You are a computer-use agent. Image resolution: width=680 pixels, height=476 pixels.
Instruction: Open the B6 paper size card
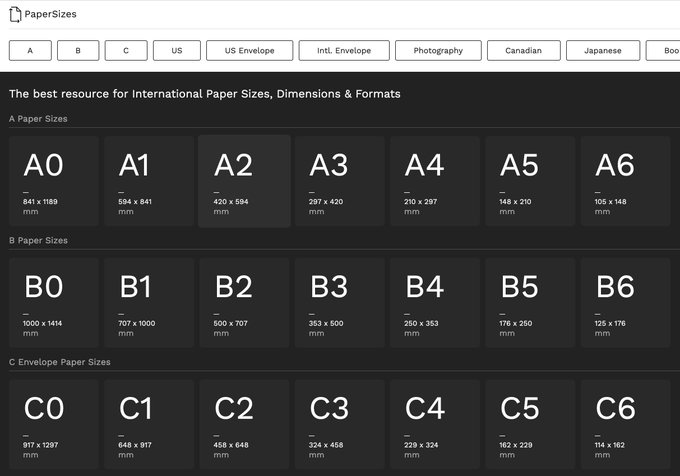tap(626, 303)
